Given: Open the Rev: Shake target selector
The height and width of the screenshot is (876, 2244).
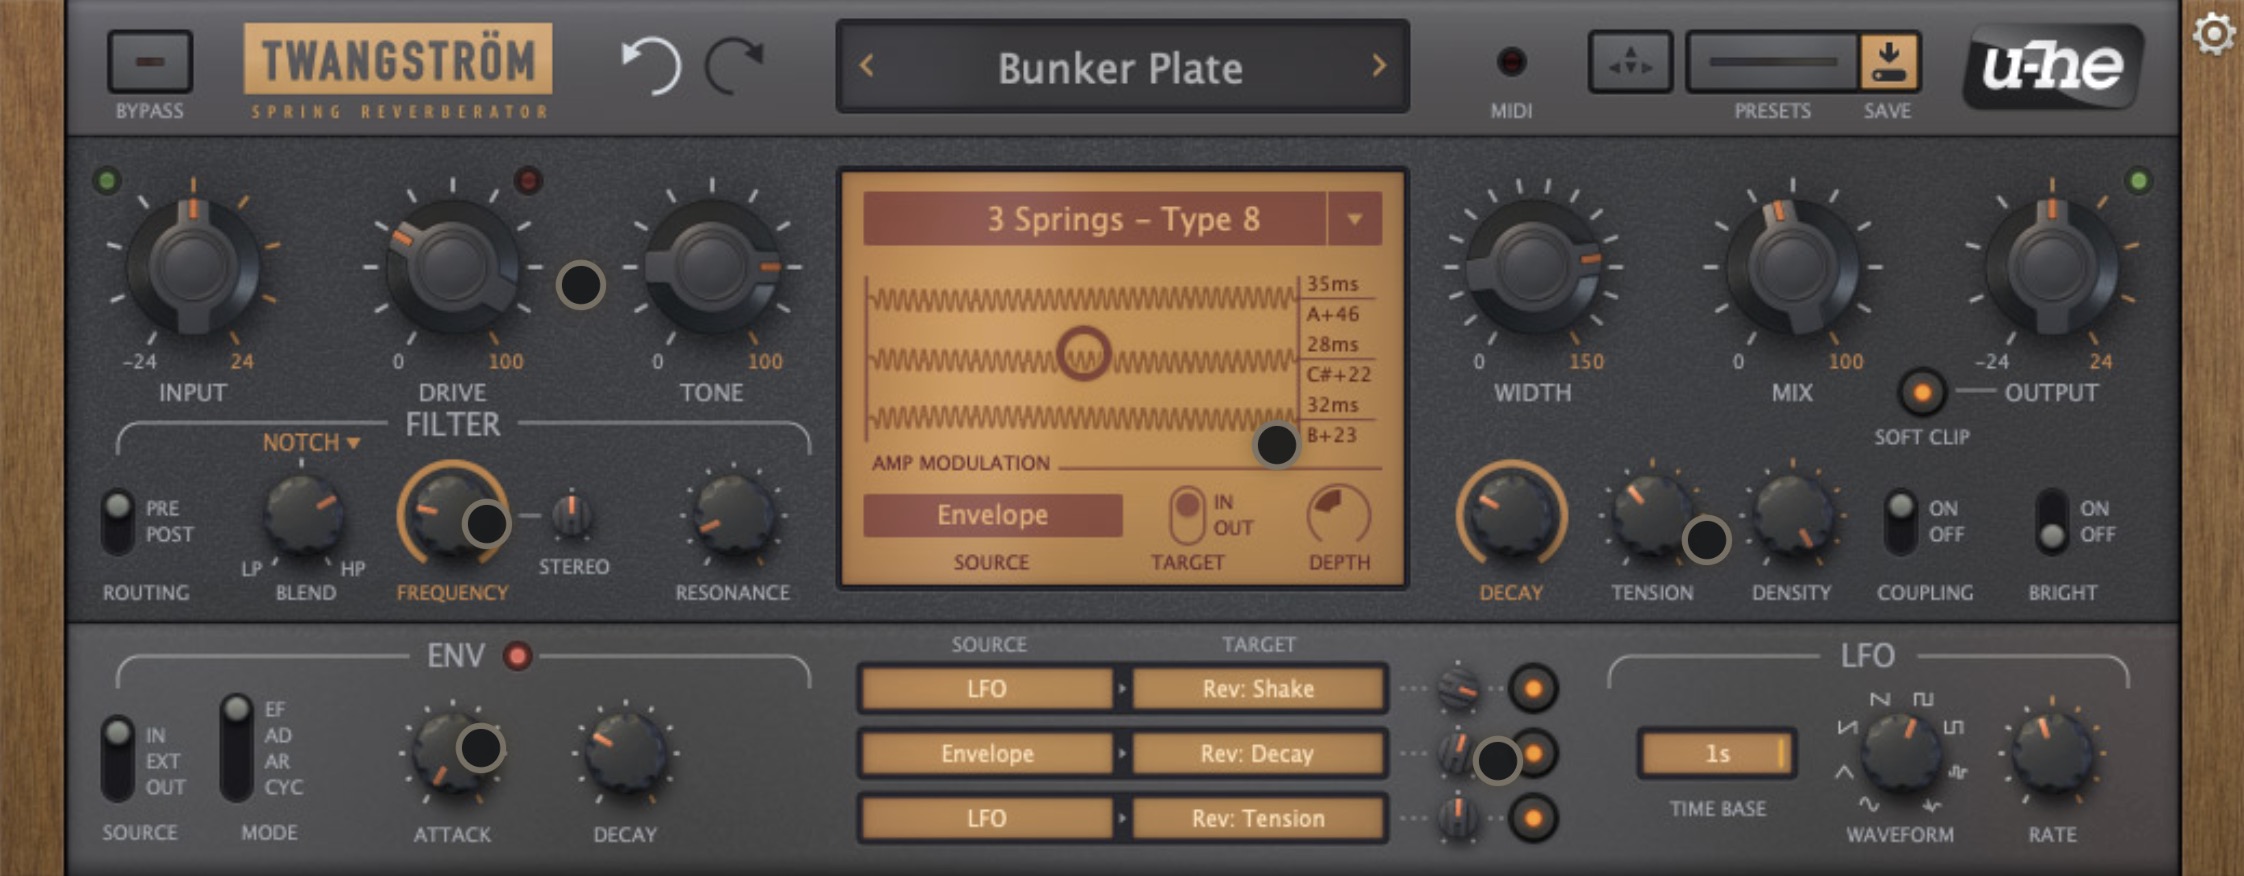Looking at the screenshot, I should click(1258, 689).
